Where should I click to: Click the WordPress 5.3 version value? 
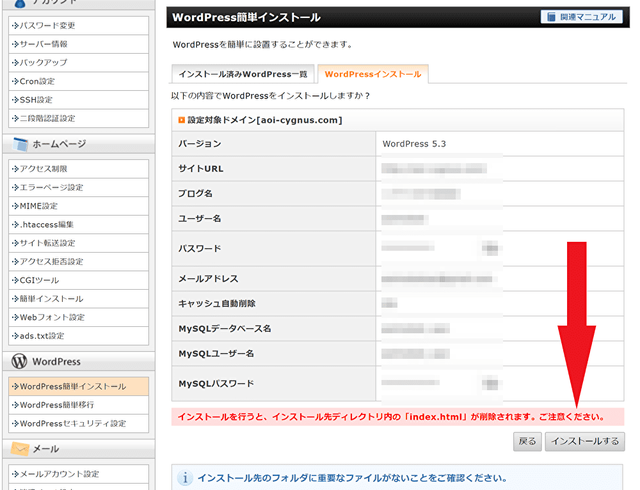414,144
